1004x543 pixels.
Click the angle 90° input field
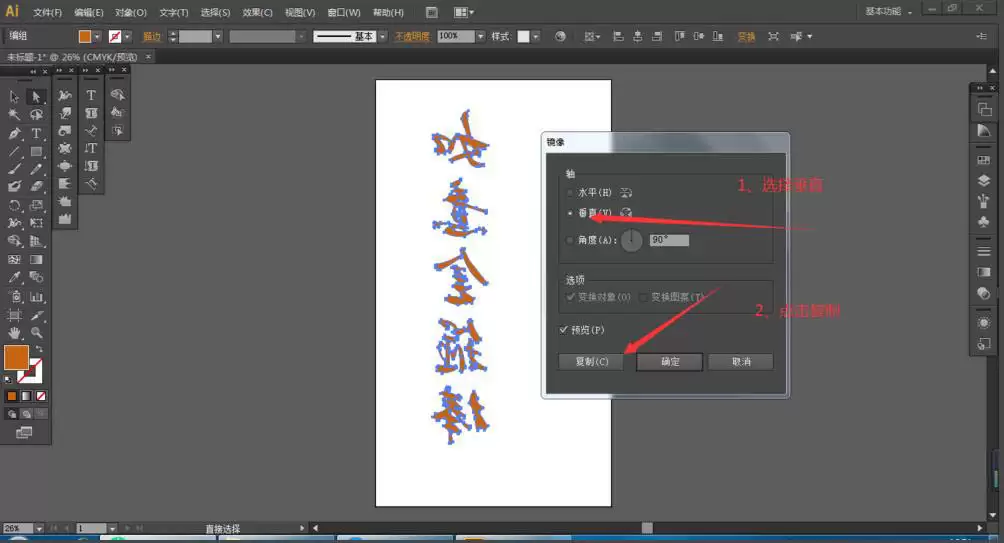click(669, 240)
